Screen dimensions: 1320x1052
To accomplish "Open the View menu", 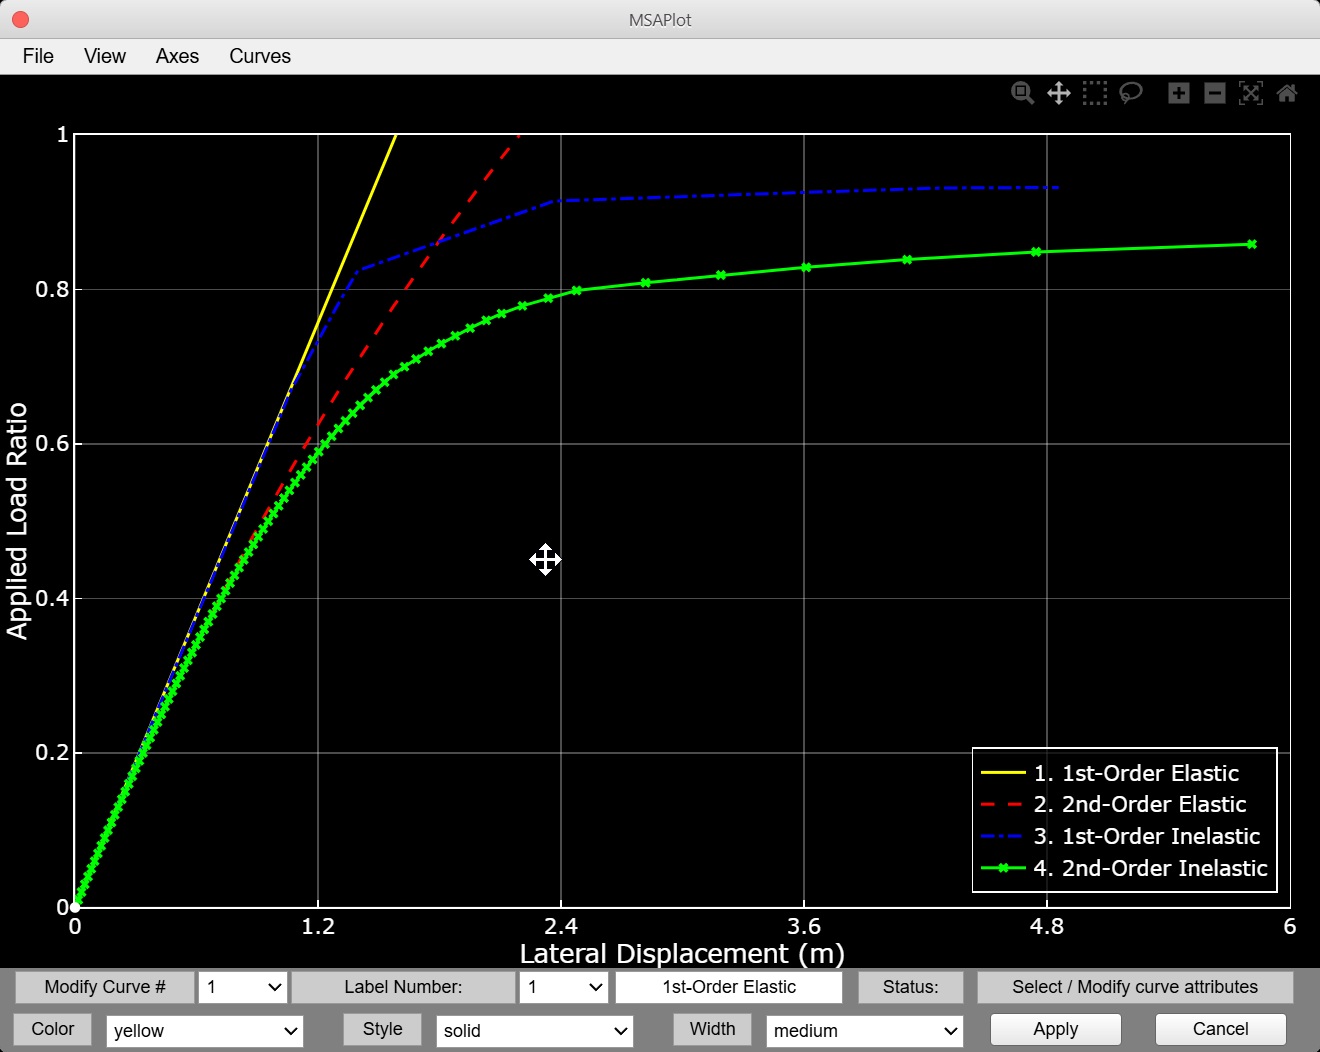I will tap(105, 56).
